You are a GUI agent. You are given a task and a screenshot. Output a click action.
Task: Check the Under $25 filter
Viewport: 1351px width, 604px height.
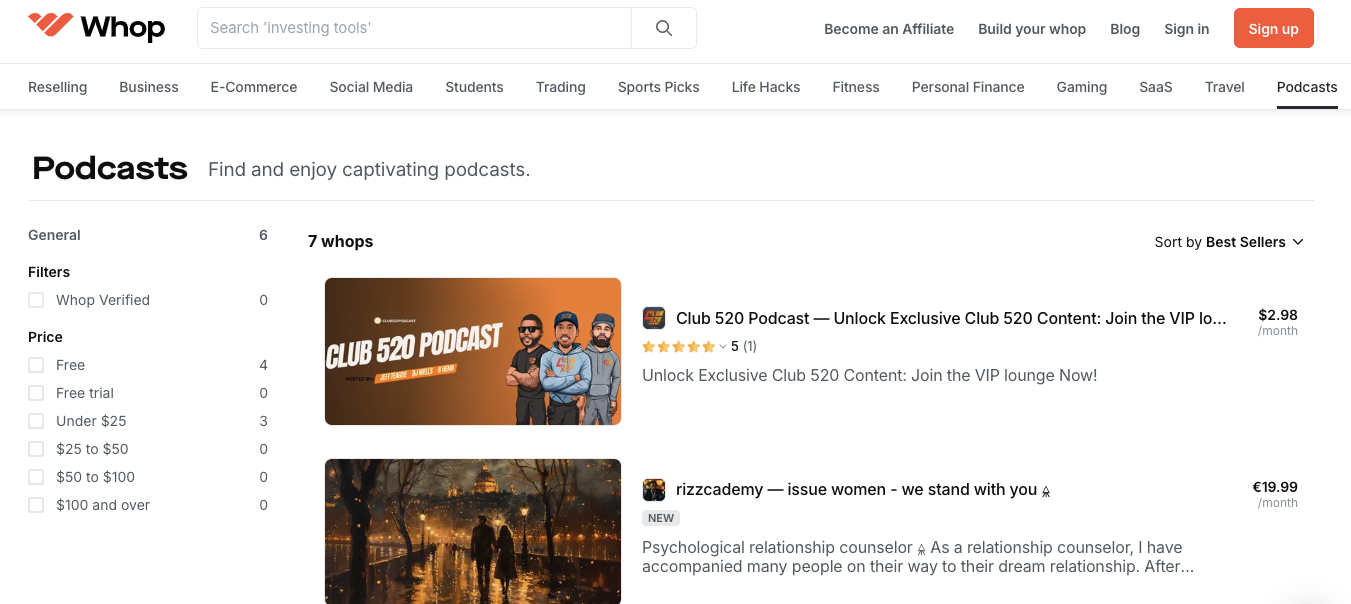[36, 421]
